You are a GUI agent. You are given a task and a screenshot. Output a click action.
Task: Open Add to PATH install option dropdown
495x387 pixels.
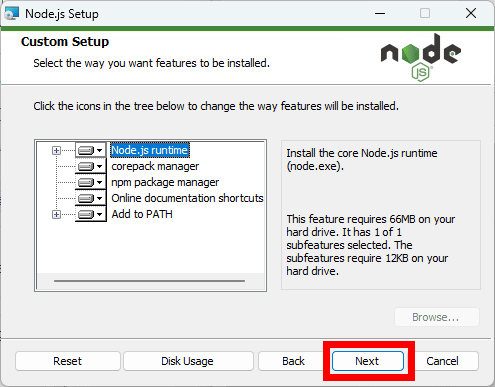(x=91, y=214)
